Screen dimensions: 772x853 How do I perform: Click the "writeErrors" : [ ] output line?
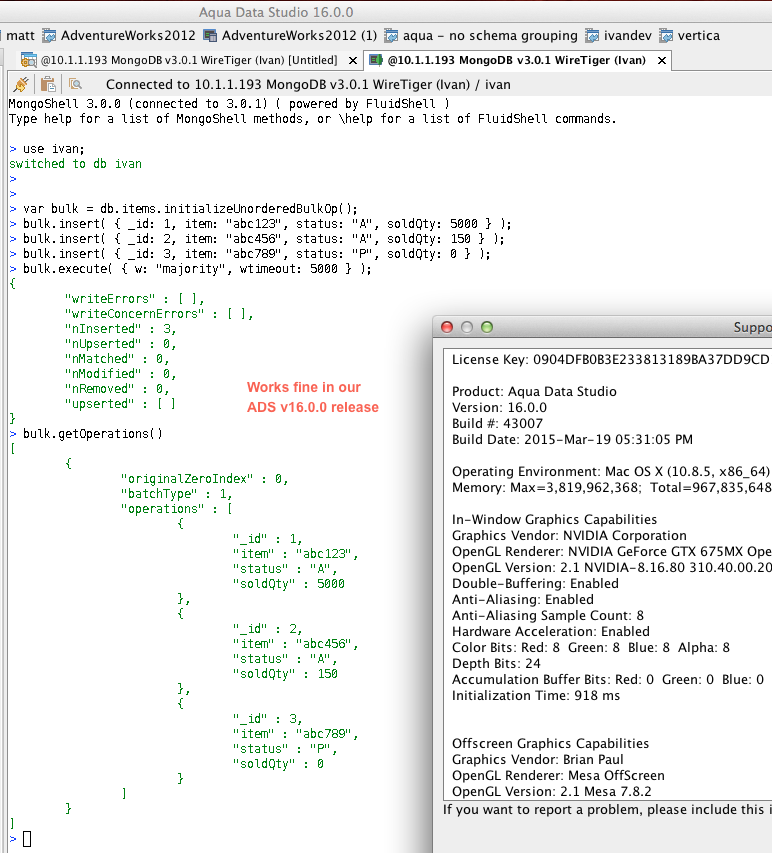tap(134, 299)
